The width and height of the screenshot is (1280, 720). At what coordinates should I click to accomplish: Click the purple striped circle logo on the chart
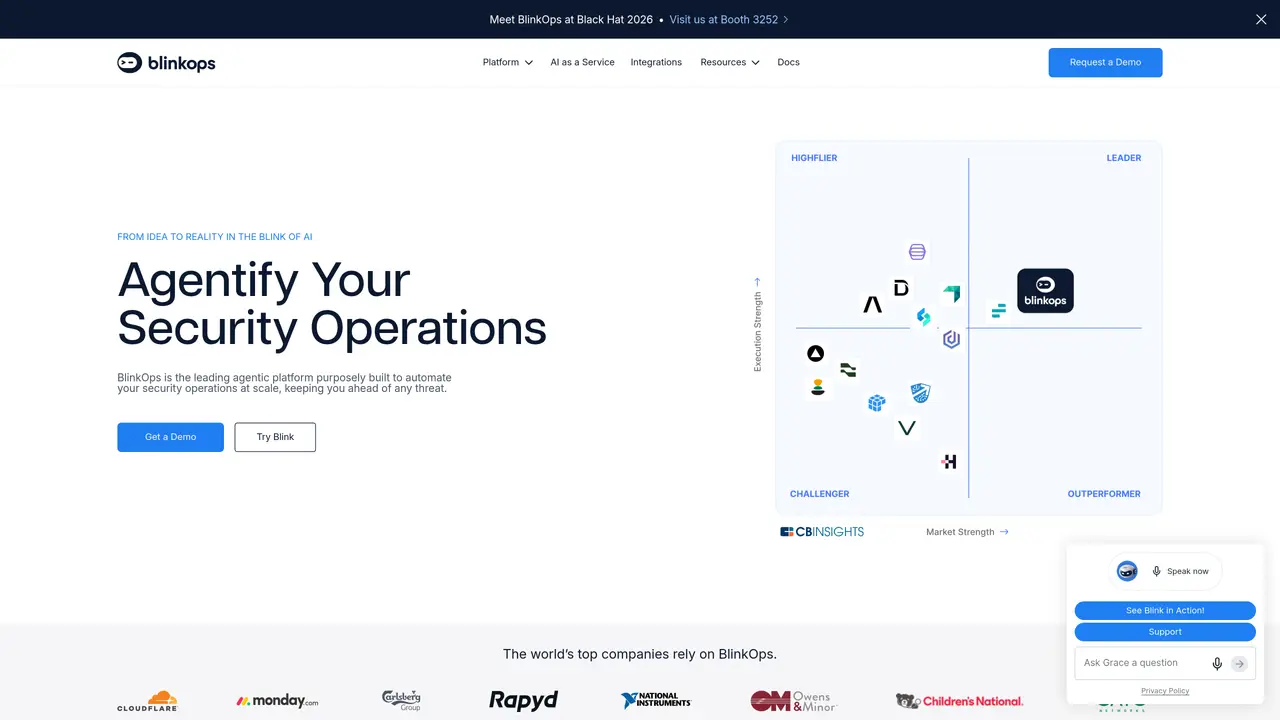[917, 252]
